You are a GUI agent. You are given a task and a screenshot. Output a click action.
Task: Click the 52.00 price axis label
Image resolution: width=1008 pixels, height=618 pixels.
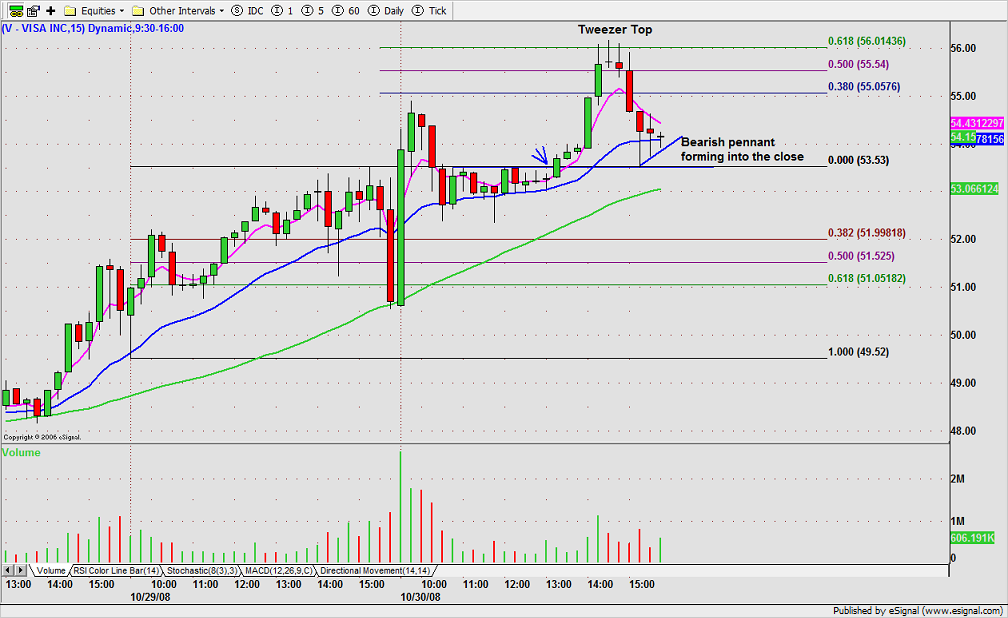point(963,239)
